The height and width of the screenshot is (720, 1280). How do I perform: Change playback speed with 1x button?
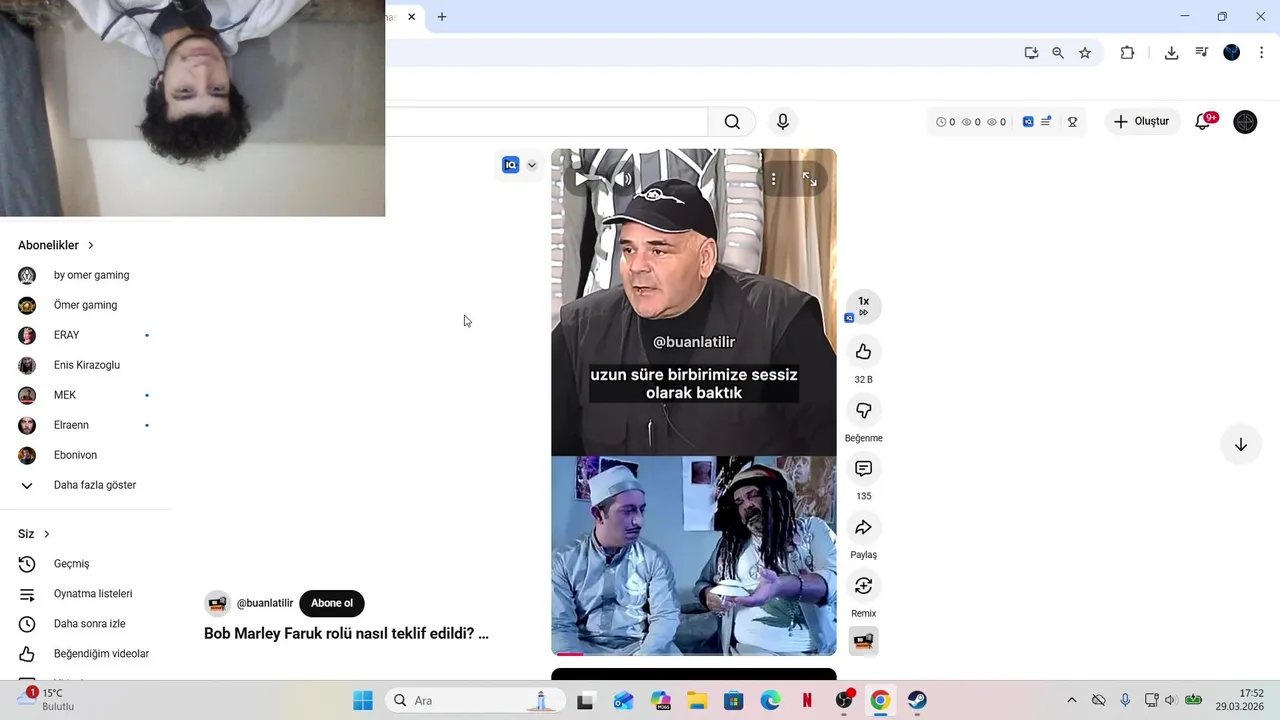coord(864,306)
